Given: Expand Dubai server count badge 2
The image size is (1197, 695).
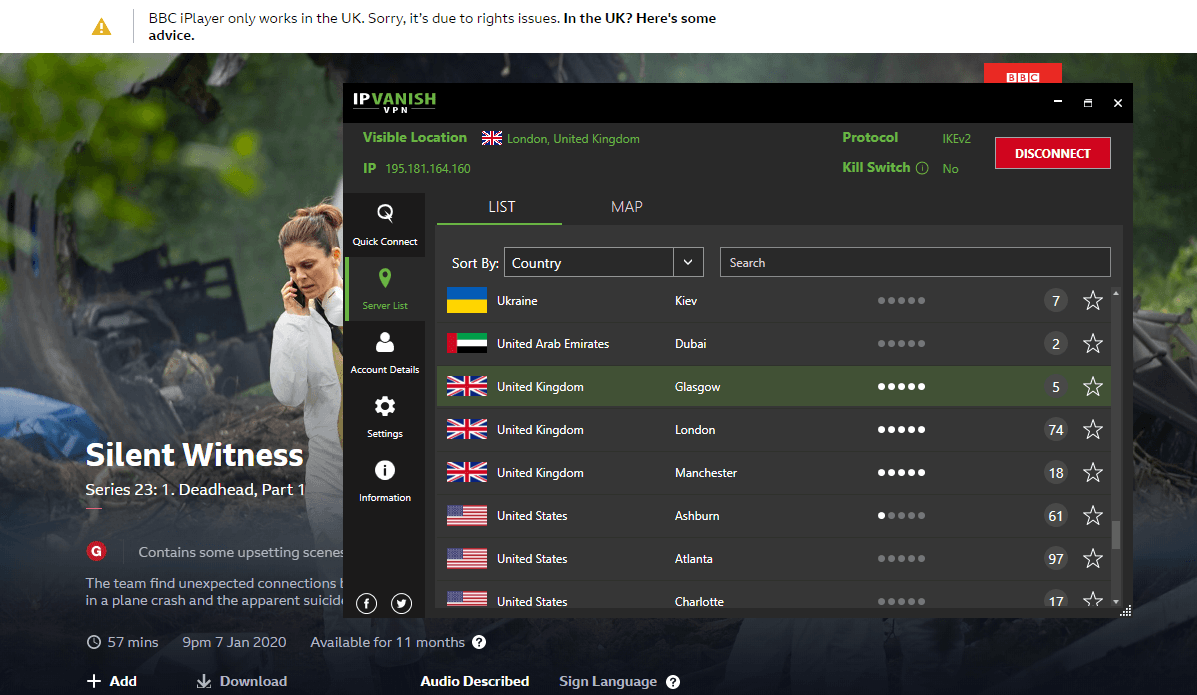Looking at the screenshot, I should (1056, 344).
